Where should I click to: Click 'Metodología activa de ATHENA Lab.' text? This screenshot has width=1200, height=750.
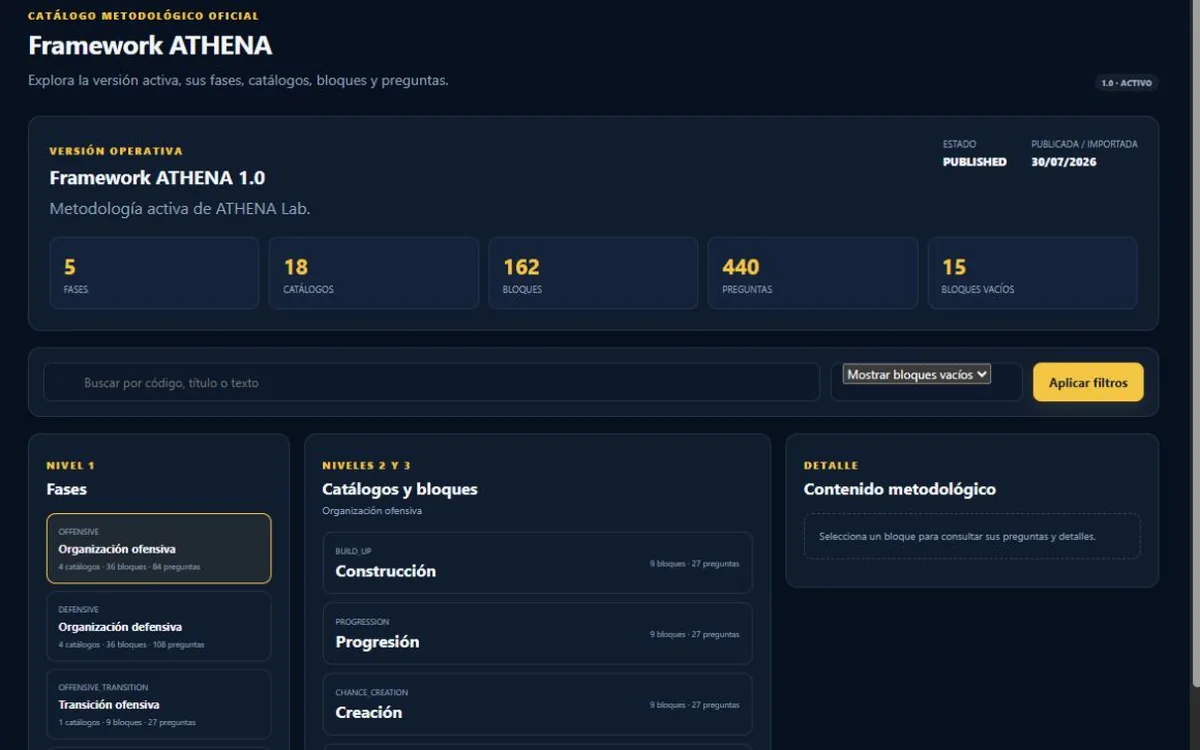[180, 209]
